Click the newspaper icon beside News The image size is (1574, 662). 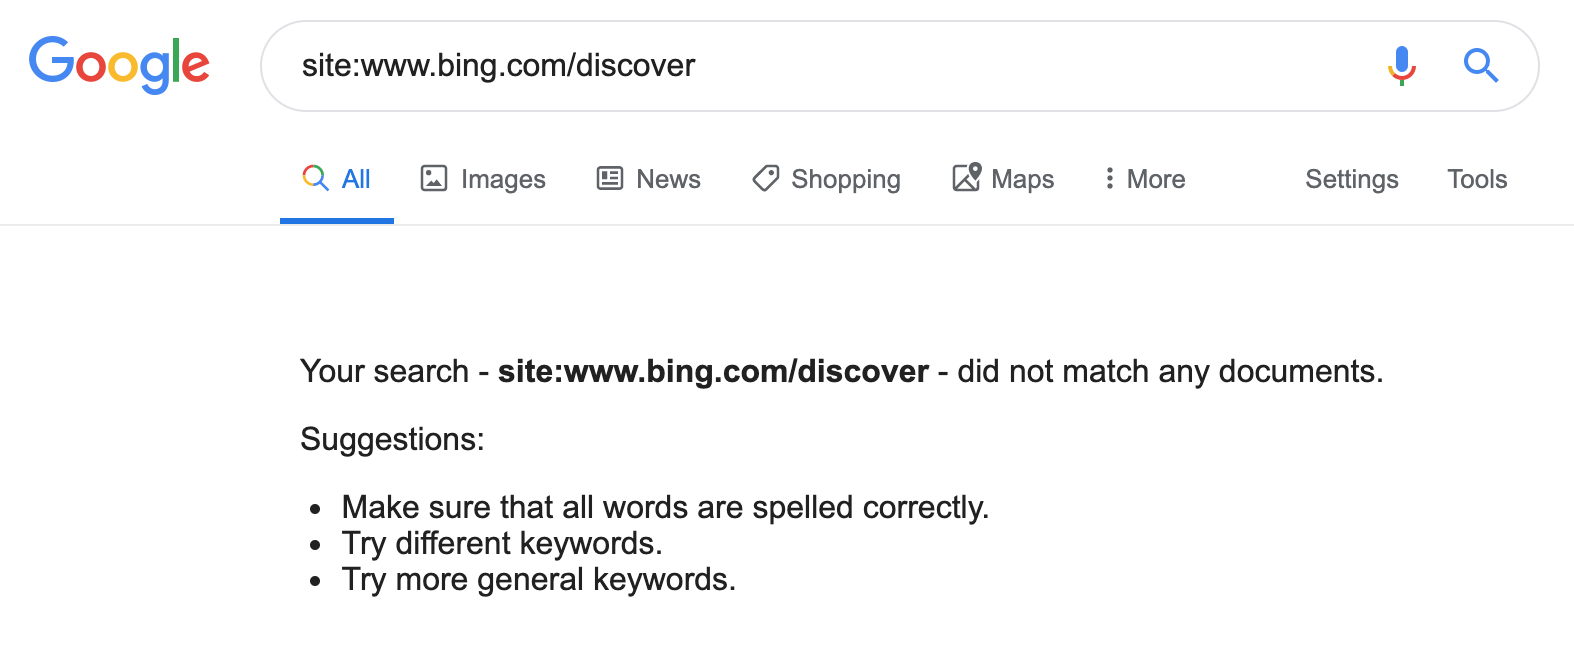[610, 179]
